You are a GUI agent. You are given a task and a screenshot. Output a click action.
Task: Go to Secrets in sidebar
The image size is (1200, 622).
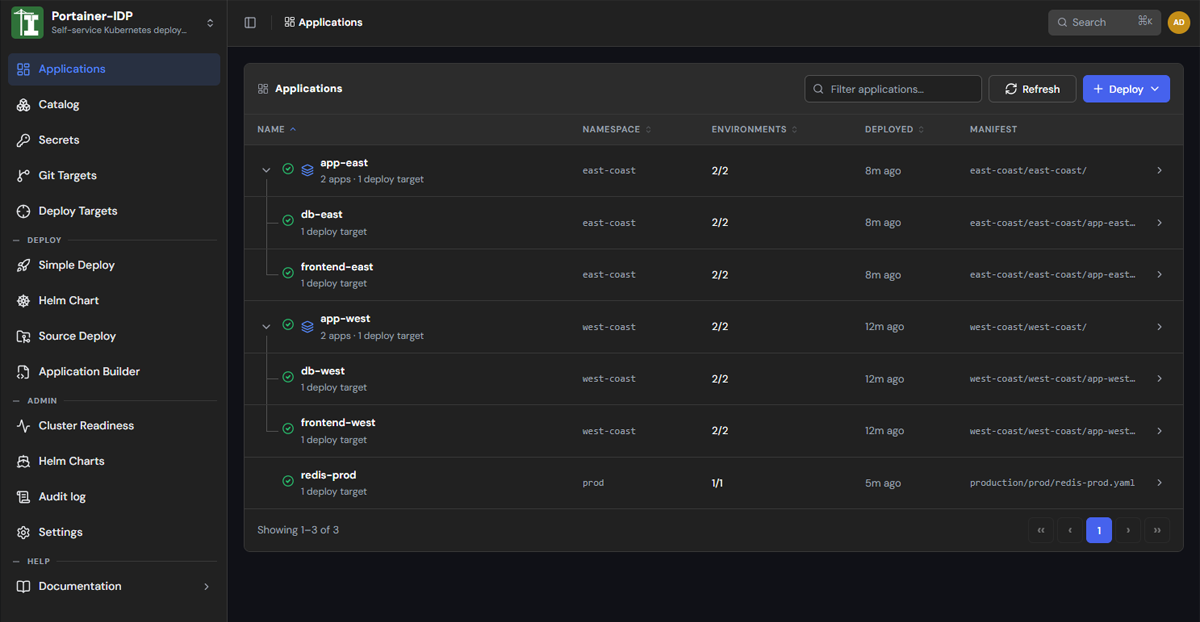tap(114, 140)
